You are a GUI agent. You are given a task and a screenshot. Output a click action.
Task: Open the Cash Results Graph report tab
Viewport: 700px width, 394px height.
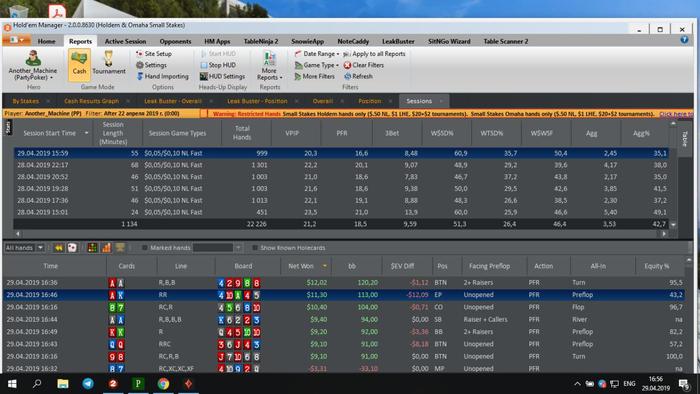pyautogui.click(x=92, y=101)
